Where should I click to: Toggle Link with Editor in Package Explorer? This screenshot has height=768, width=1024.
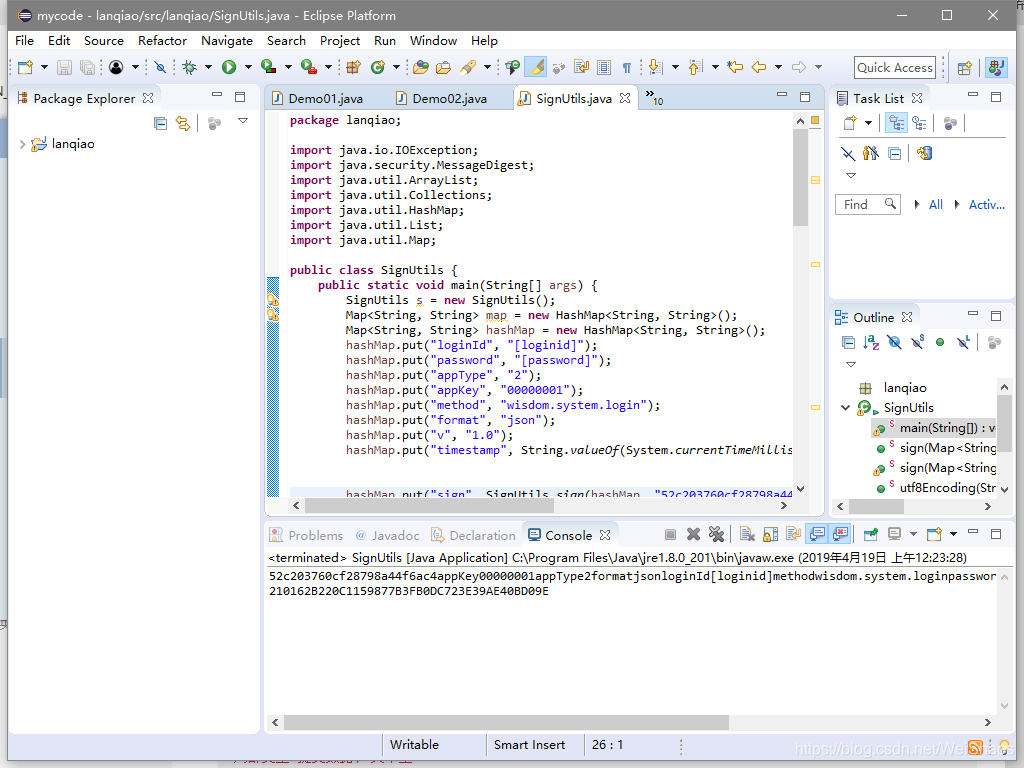click(183, 123)
